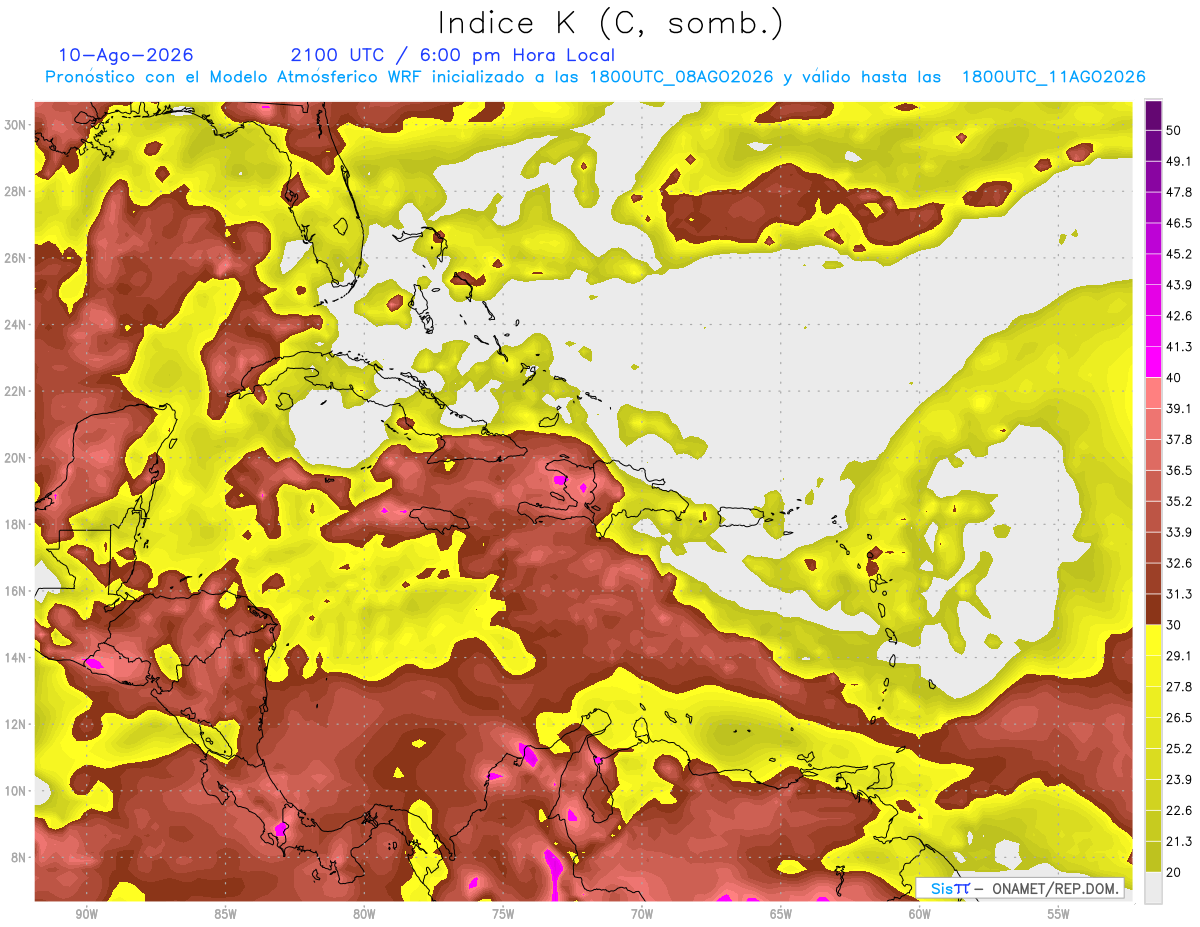Select the colorbar value 47.8
This screenshot has height=927, width=1200.
click(x=1178, y=192)
